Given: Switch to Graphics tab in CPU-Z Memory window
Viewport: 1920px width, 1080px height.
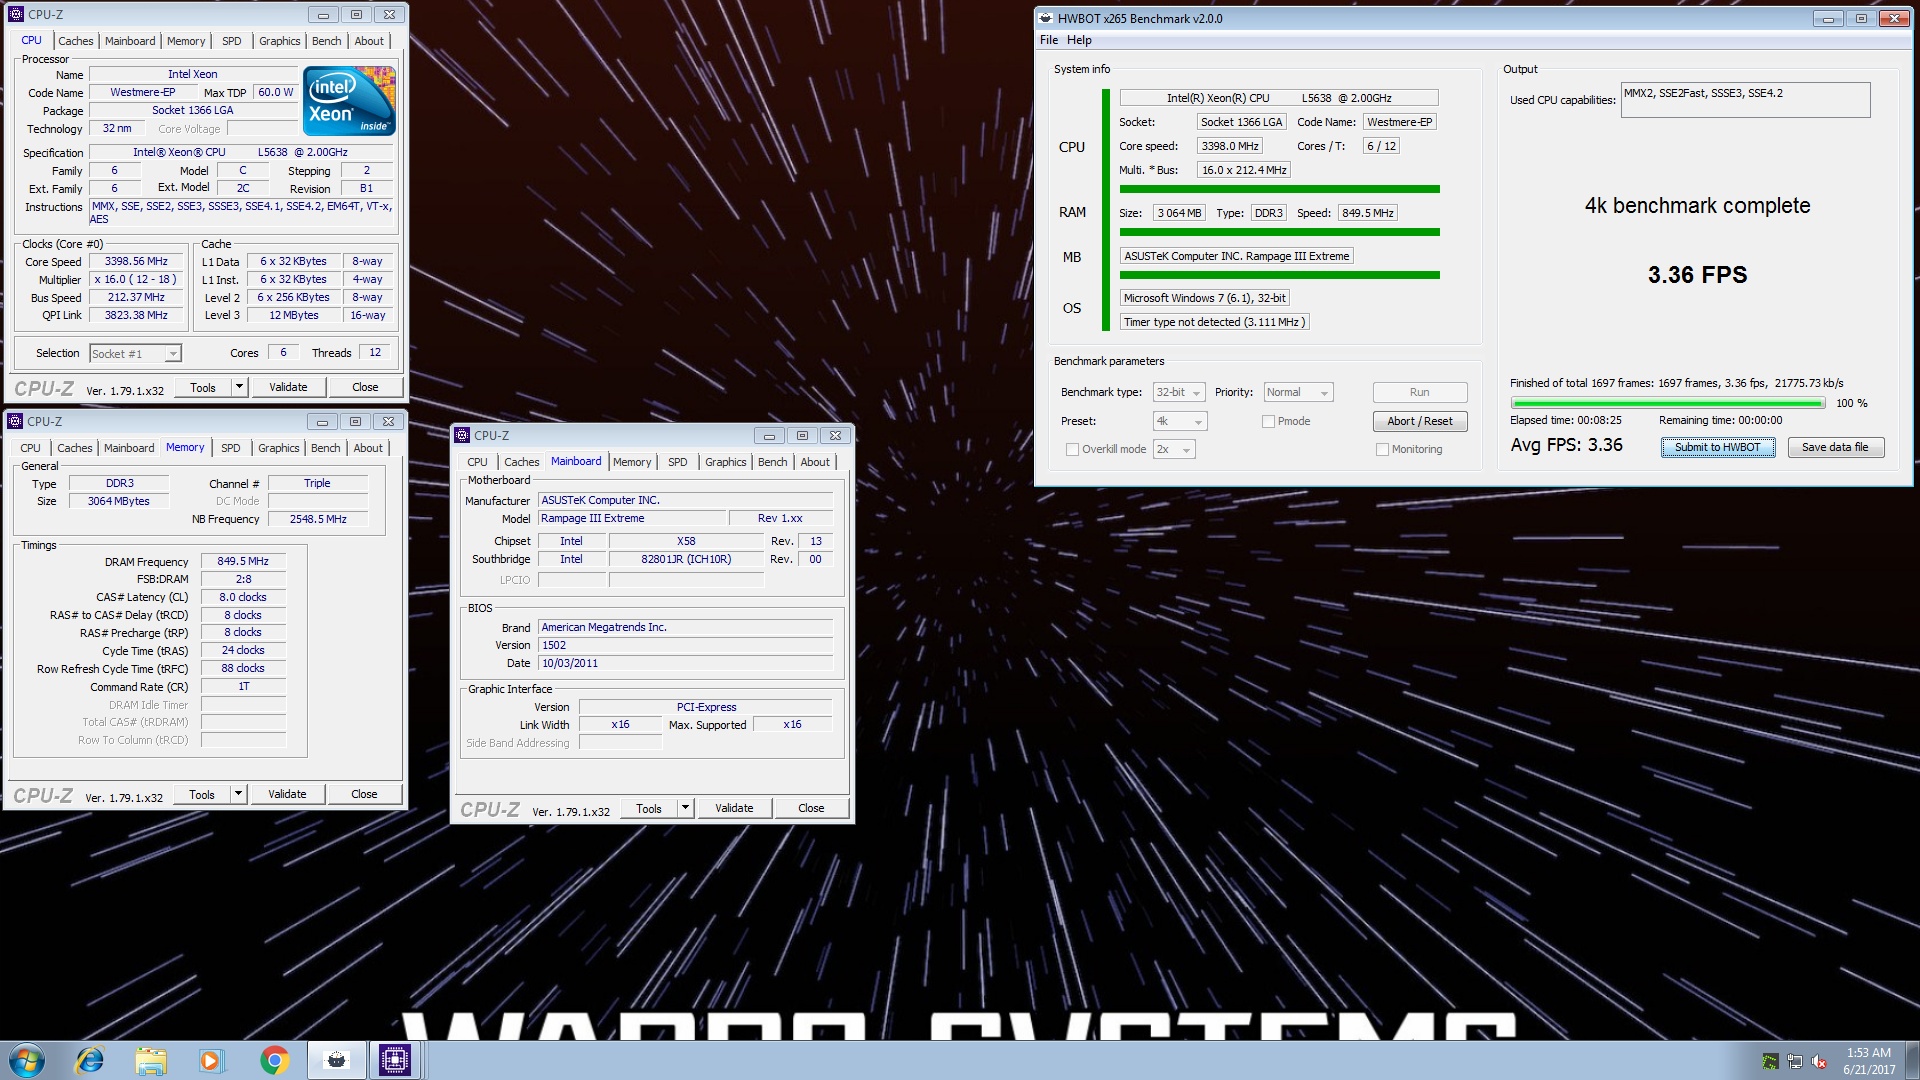Looking at the screenshot, I should [x=279, y=448].
